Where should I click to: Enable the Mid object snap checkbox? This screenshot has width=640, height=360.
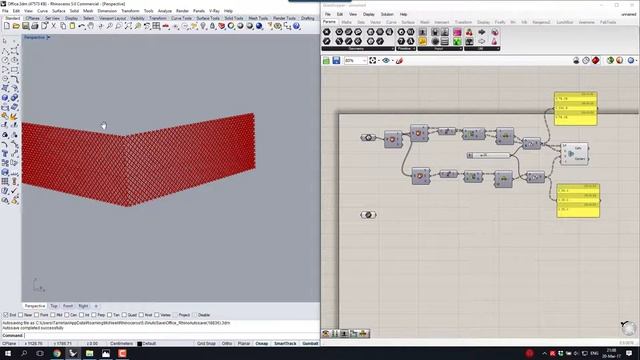(x=53, y=315)
